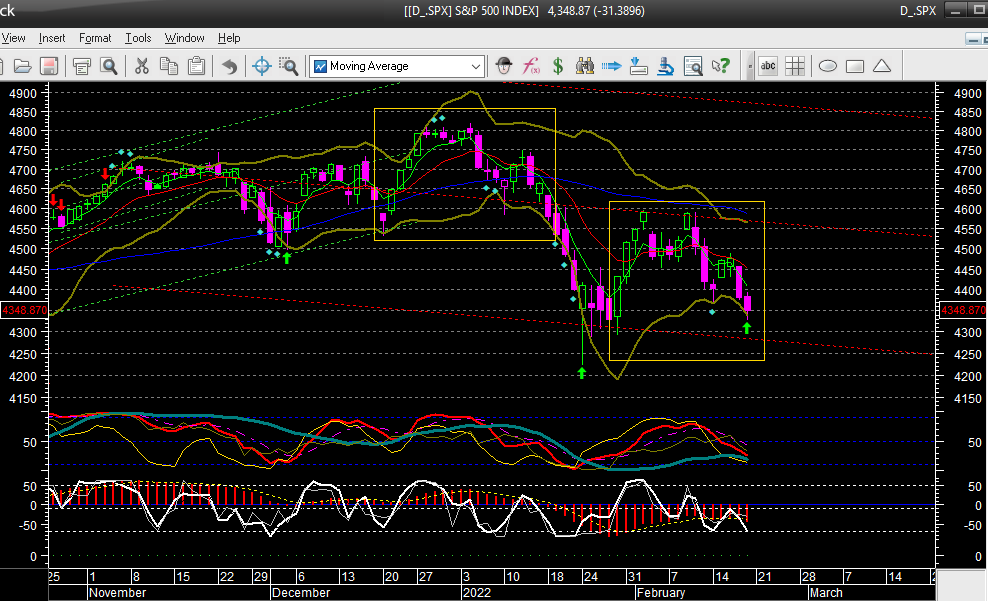Viewport: 988px width, 601px height.
Task: Undo the last action with the arrow icon
Action: tap(229, 66)
